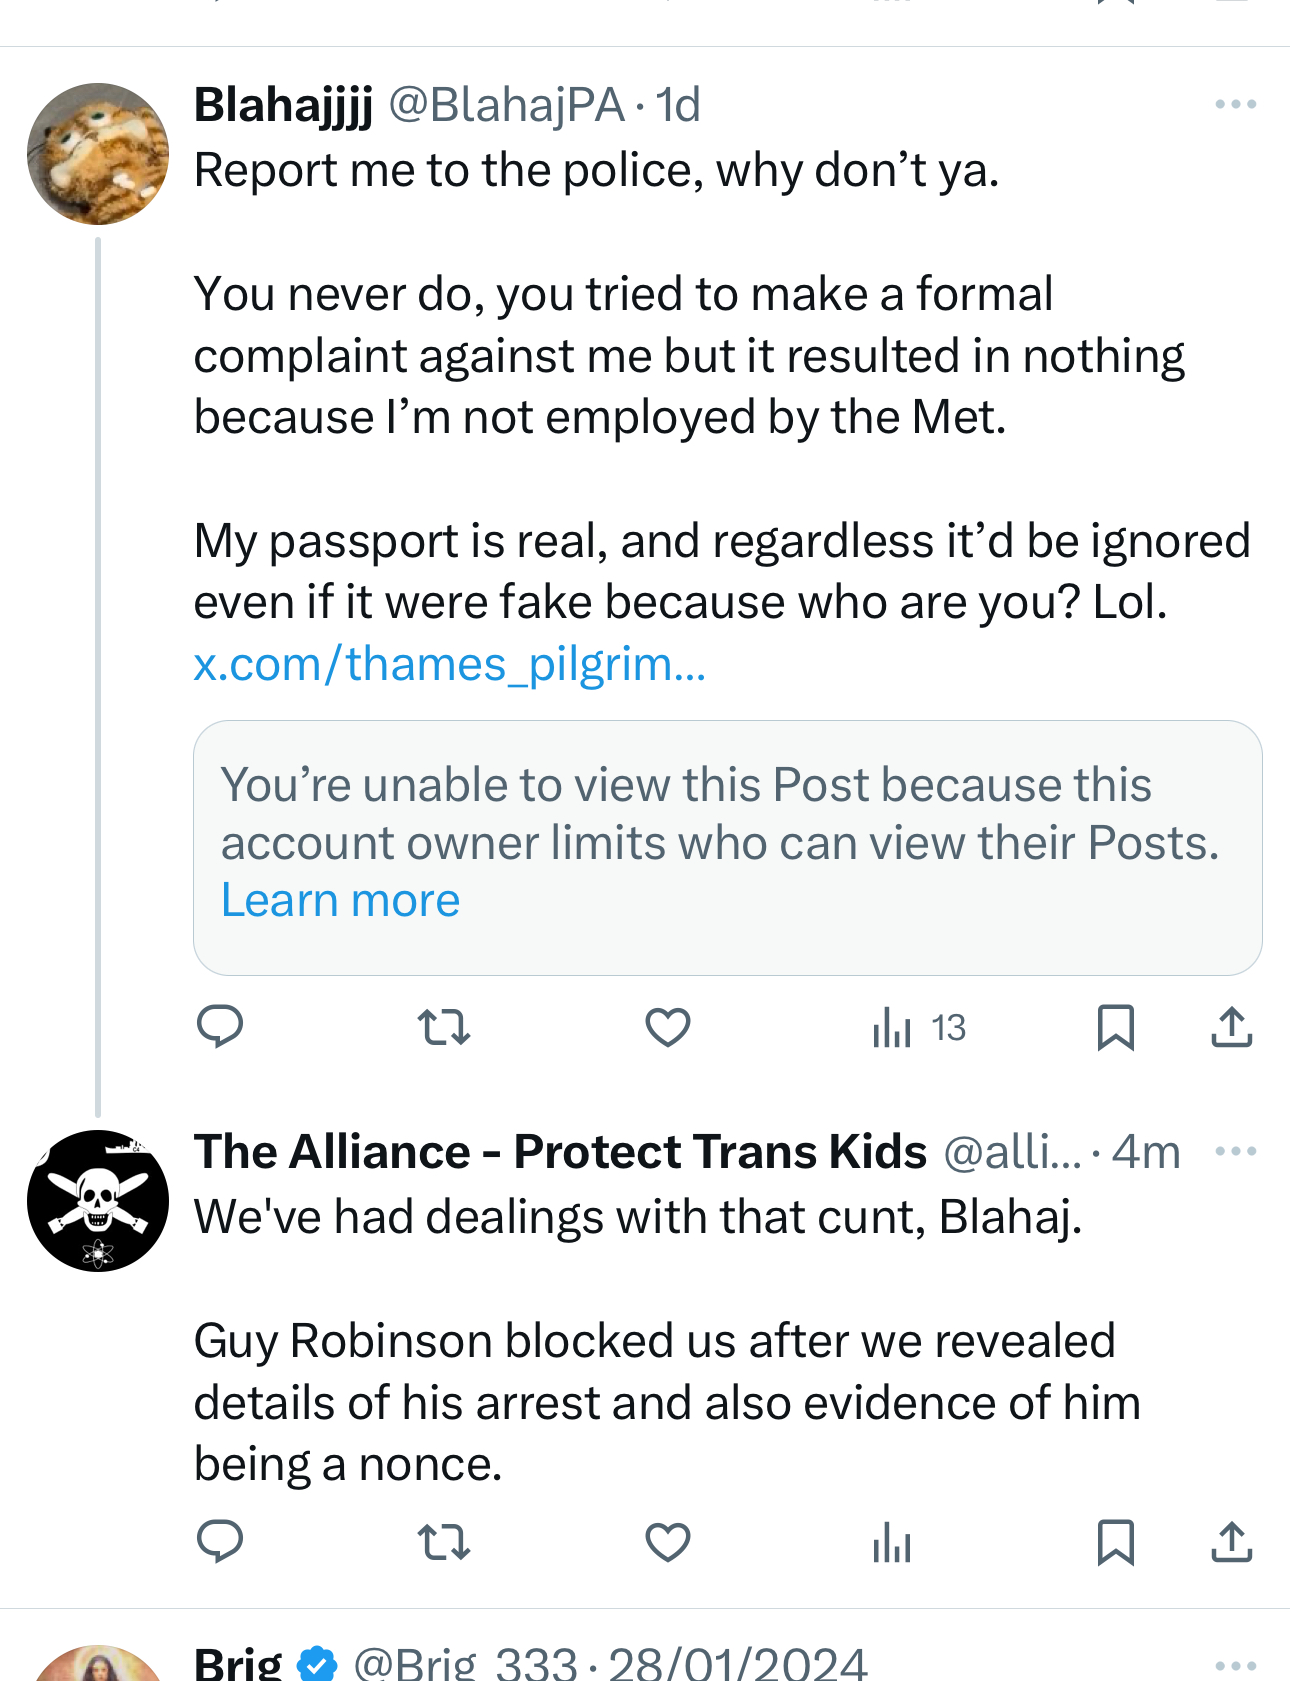The image size is (1290, 1681).
Task: Open more options for Blahajjjj's post
Action: point(1235,104)
